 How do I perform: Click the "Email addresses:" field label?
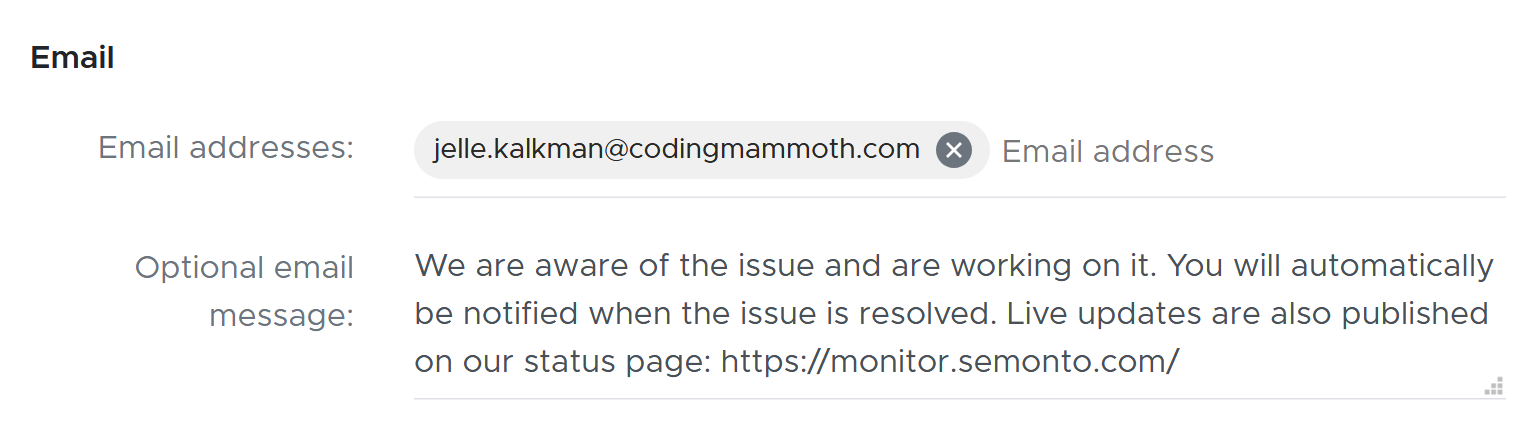tap(226, 148)
